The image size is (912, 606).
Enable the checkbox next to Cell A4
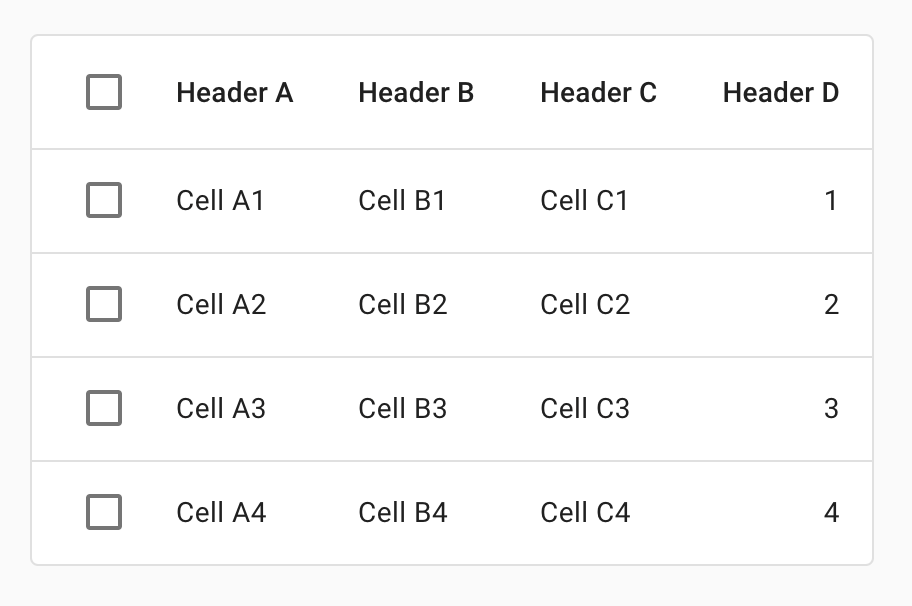pos(104,513)
